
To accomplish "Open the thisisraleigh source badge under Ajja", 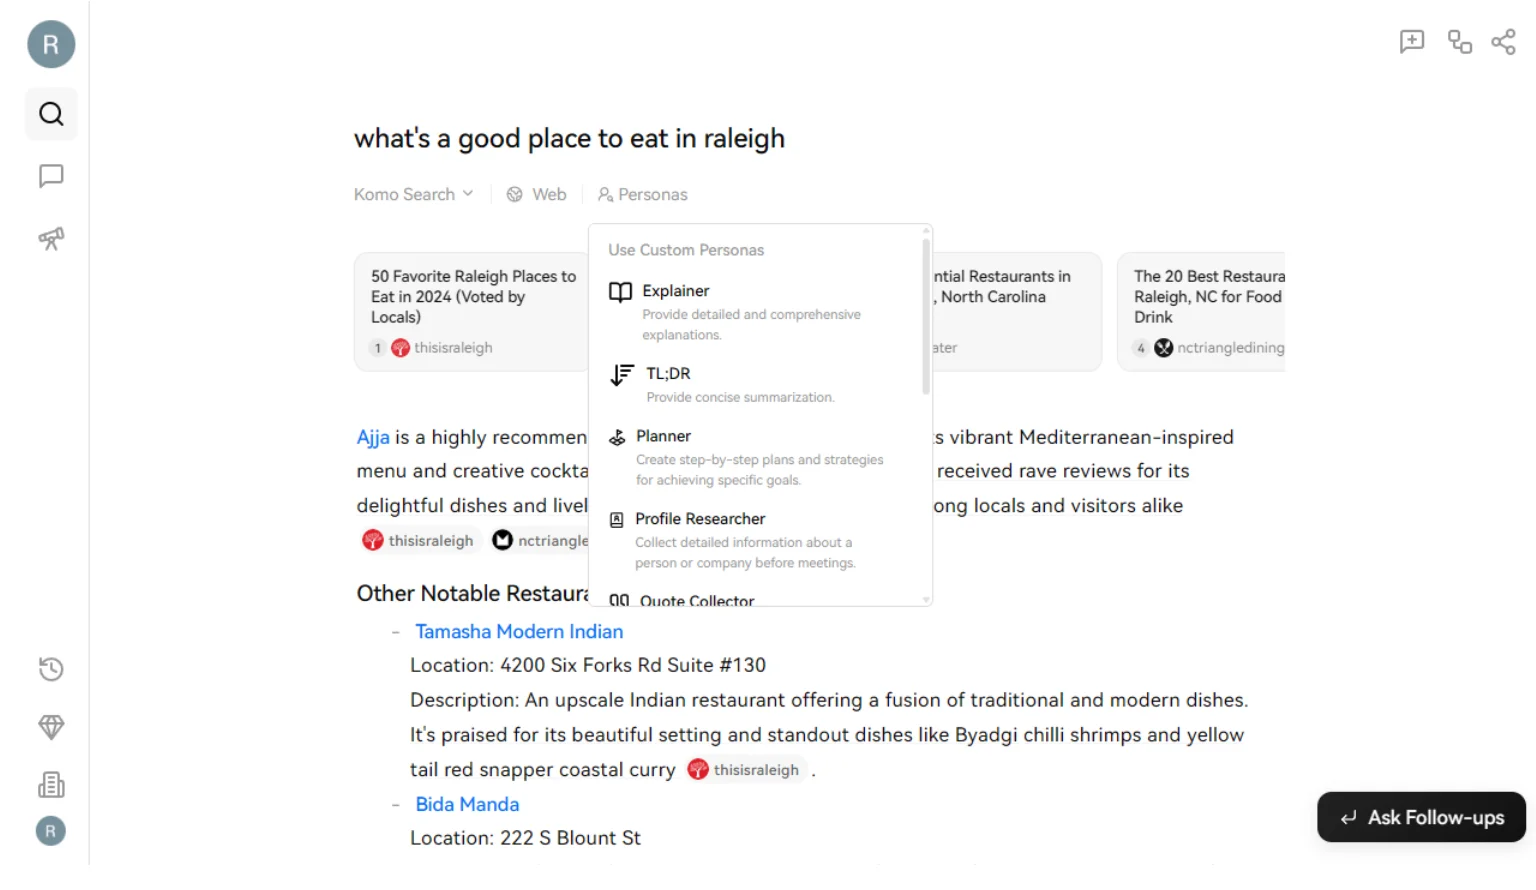I will pyautogui.click(x=420, y=540).
